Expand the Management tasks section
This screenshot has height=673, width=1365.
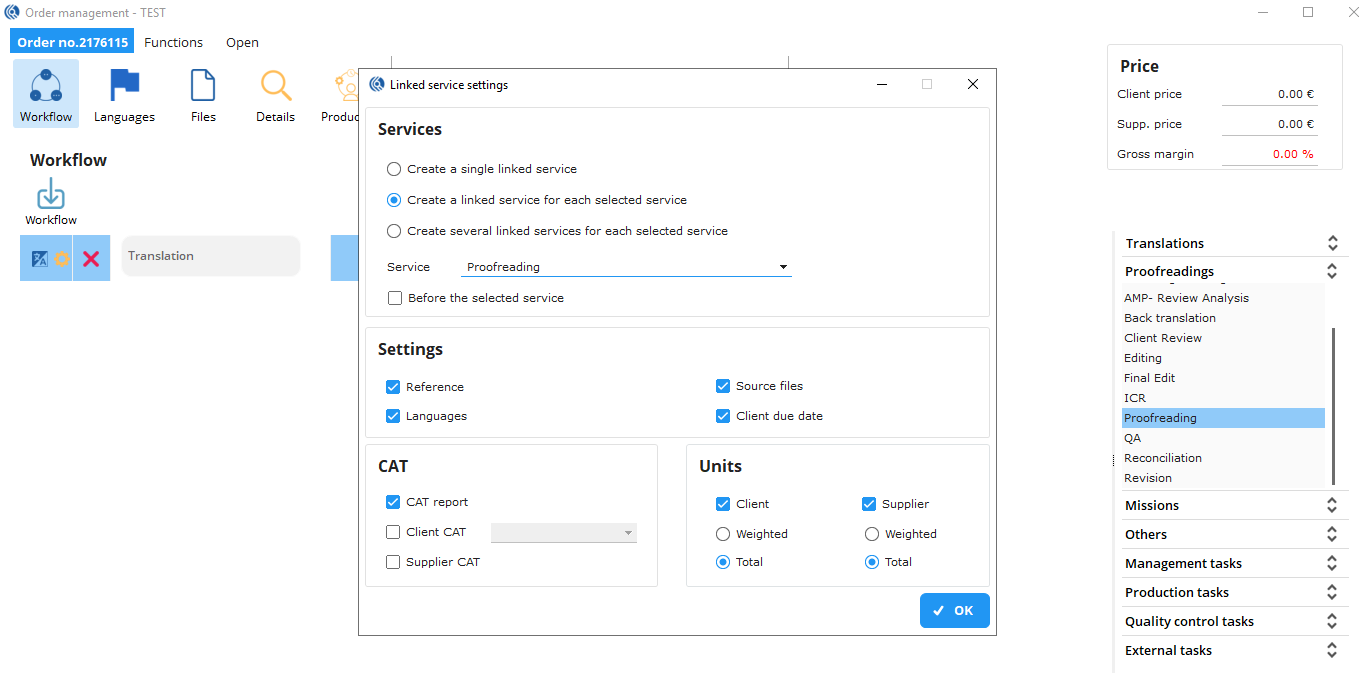pos(1331,563)
